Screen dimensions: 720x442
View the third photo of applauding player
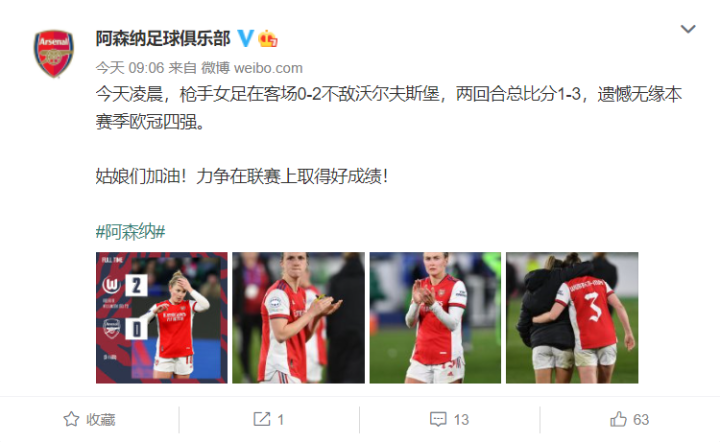click(435, 318)
